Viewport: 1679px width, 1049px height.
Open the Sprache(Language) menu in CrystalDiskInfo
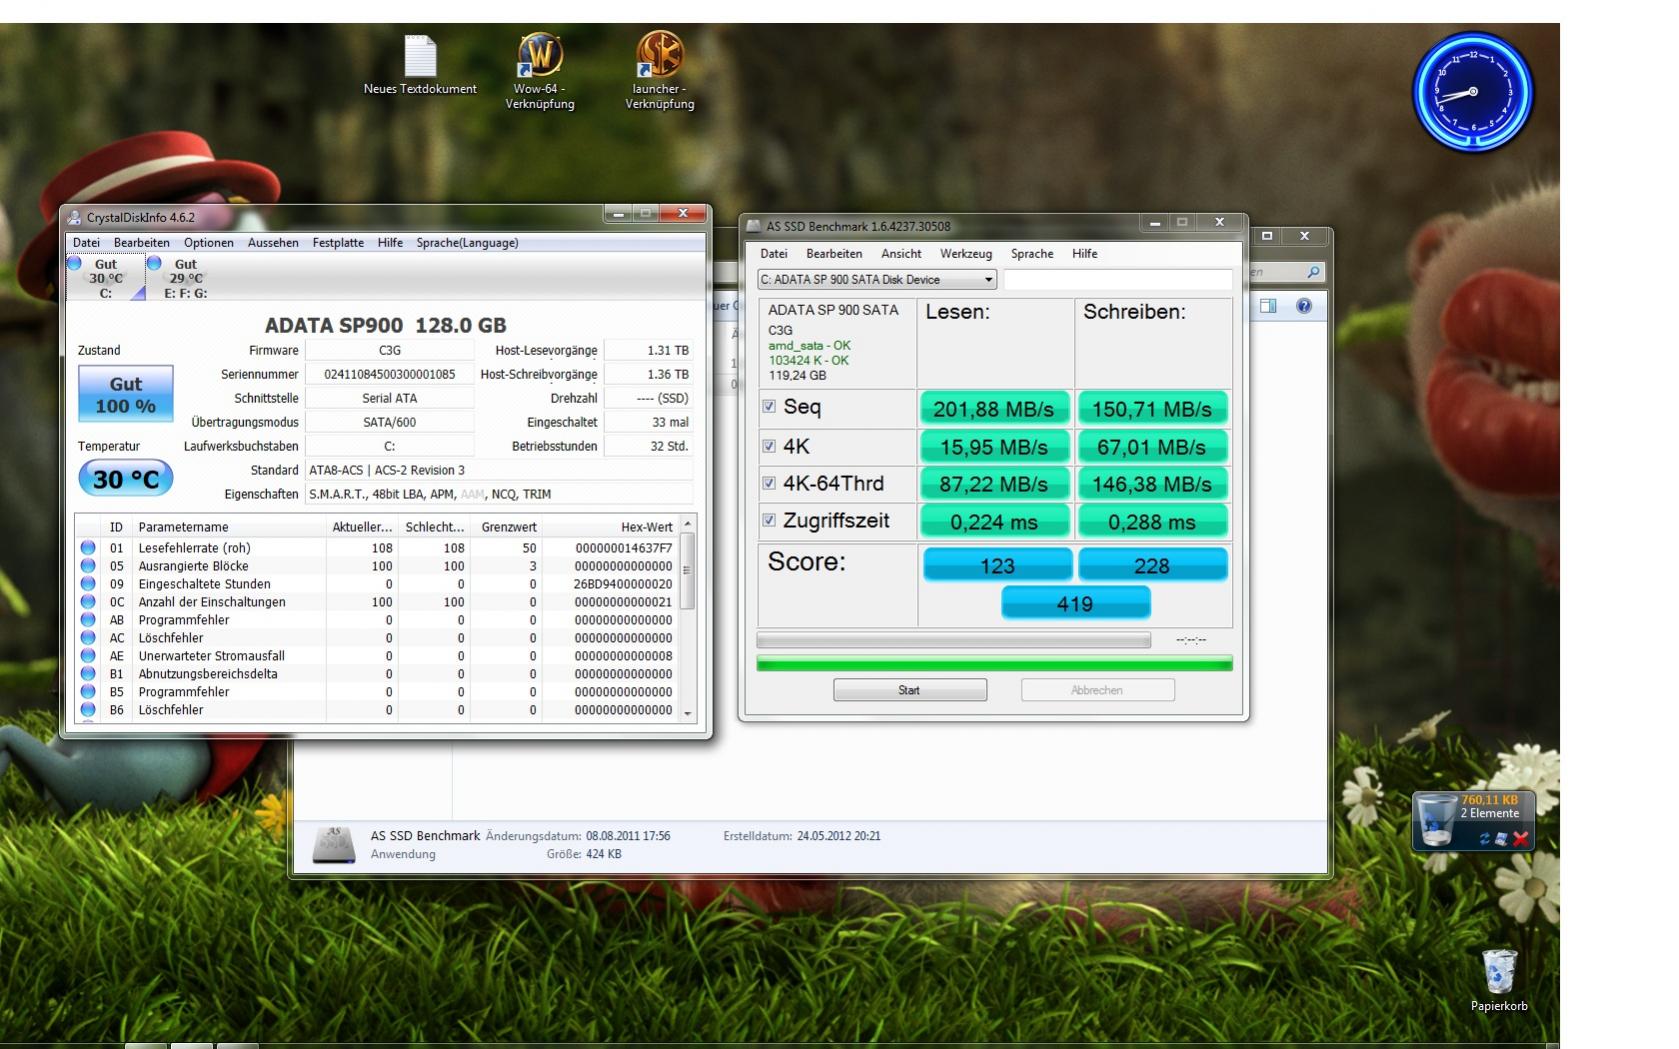[x=467, y=243]
